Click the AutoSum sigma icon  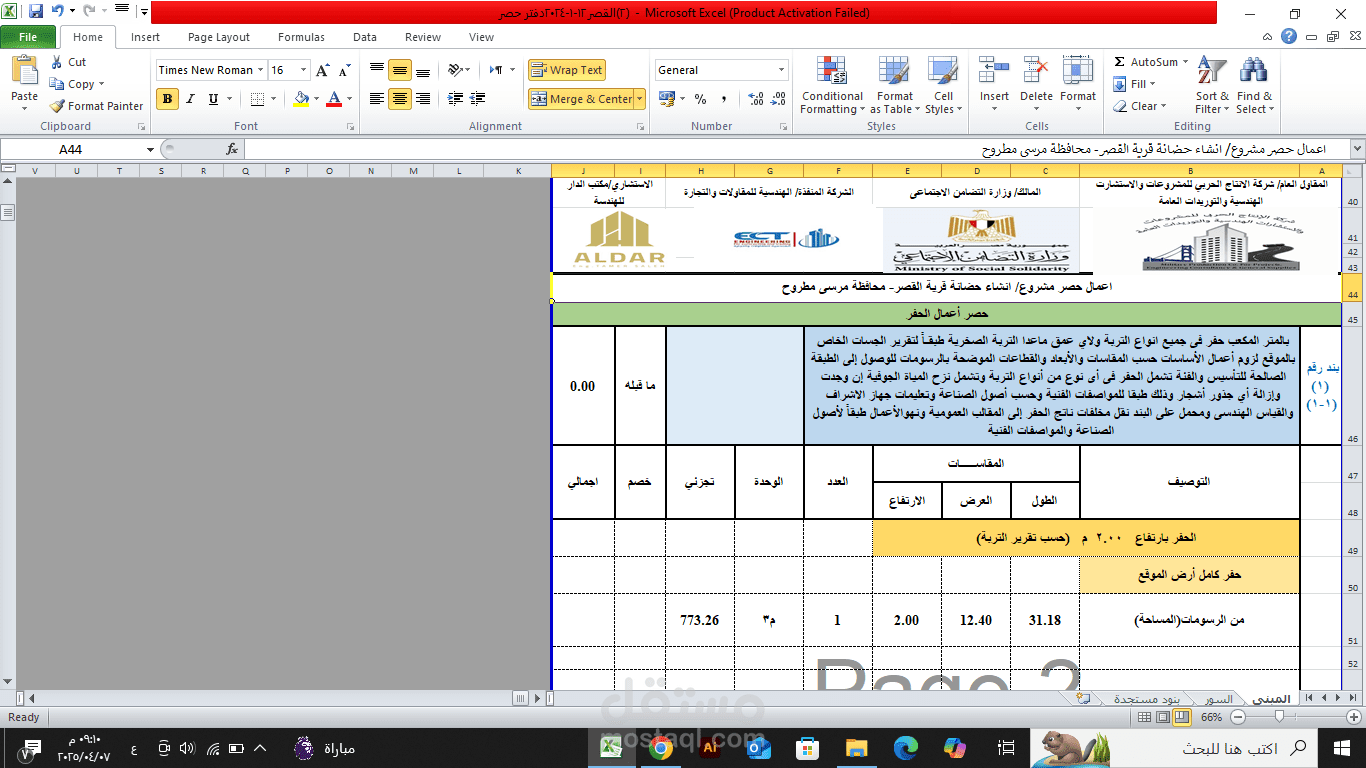coord(1120,62)
